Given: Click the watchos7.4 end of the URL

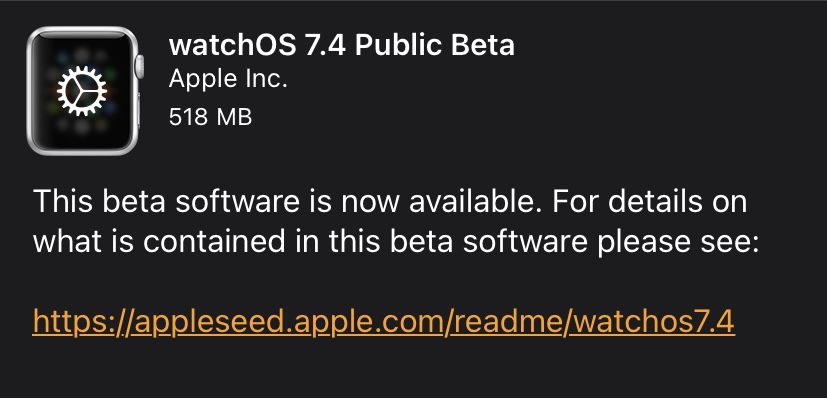Looking at the screenshot, I should (652, 321).
